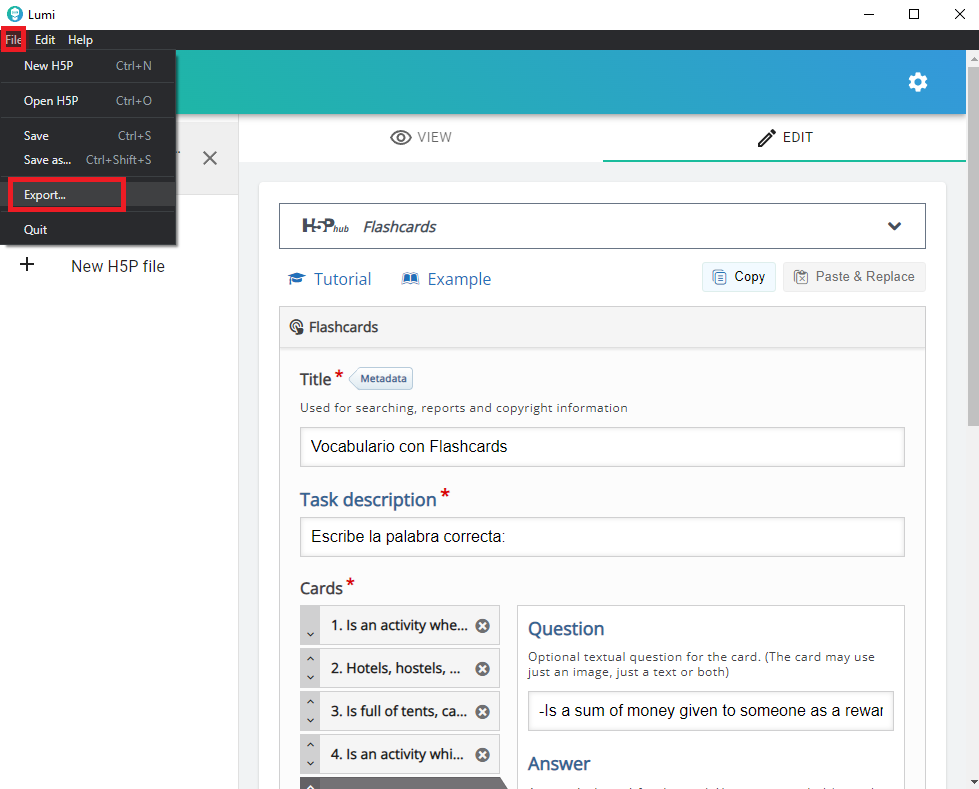Screen dimensions: 979x789
Task: Select Export... from the File menu
Action: (x=45, y=195)
